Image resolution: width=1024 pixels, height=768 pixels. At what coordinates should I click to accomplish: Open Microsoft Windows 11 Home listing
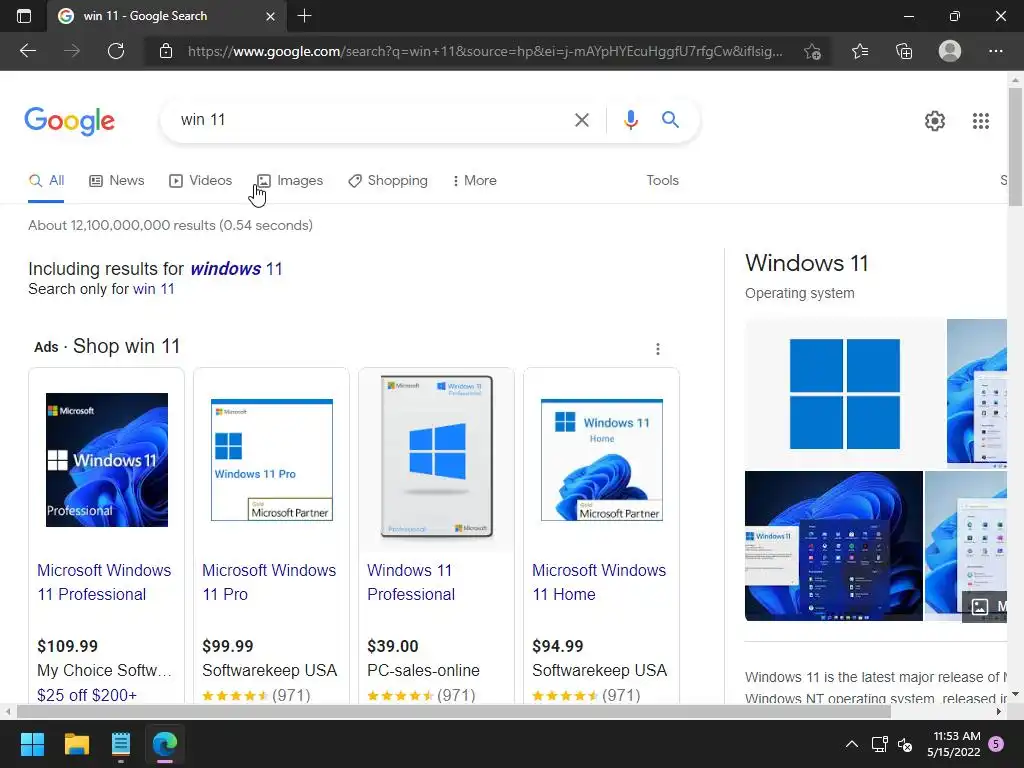599,582
